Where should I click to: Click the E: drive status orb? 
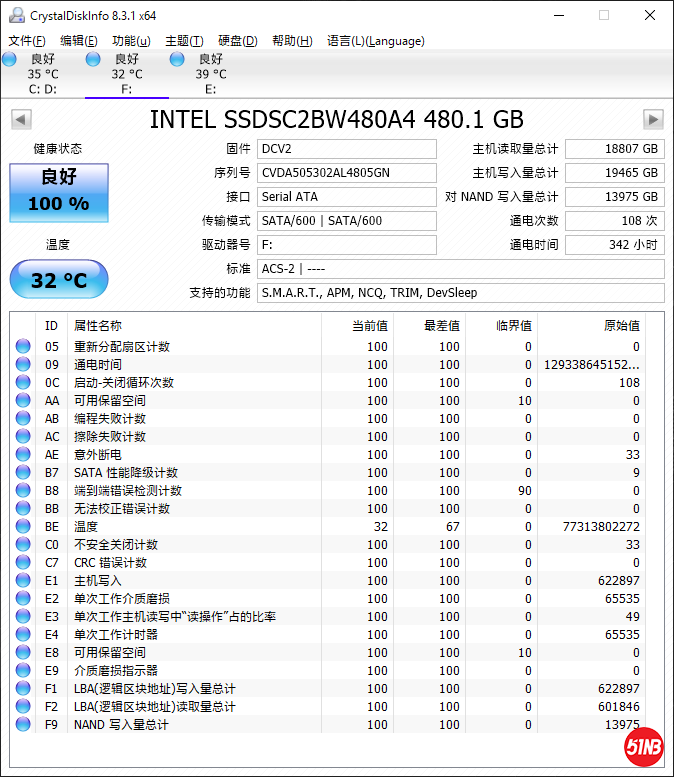coord(178,60)
